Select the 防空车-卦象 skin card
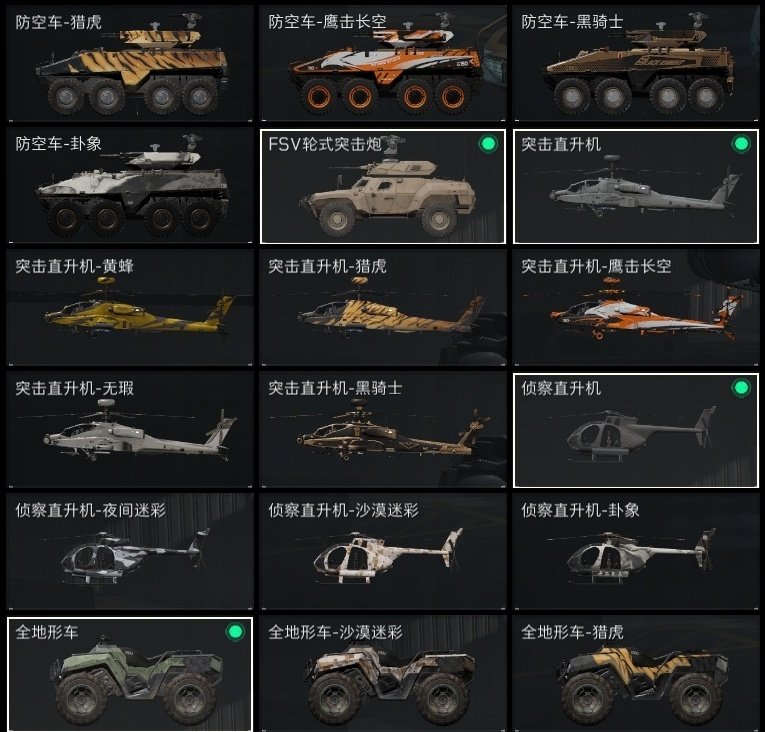 [130, 186]
